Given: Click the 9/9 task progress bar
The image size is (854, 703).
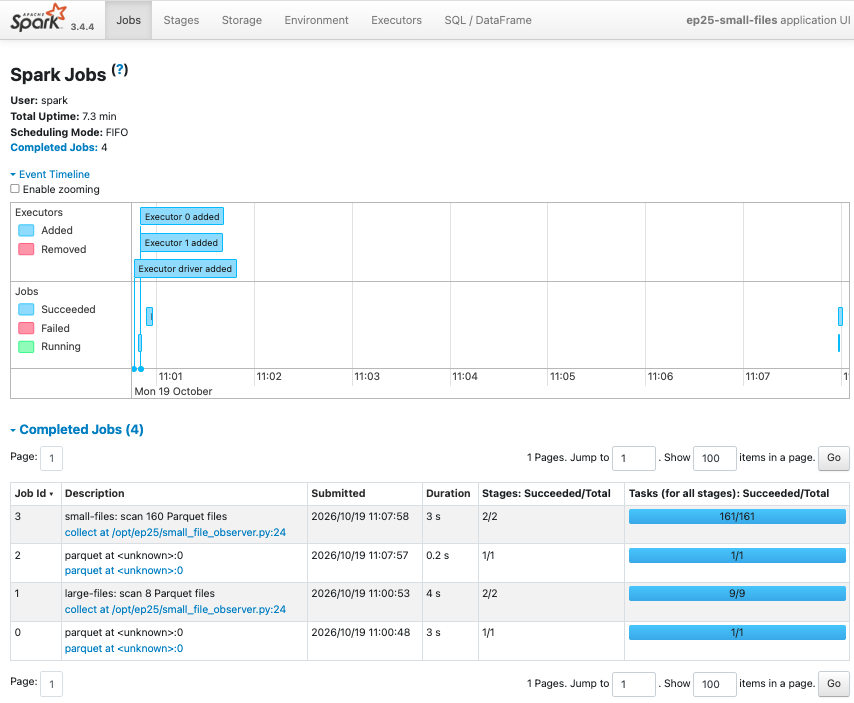Looking at the screenshot, I should (737, 594).
